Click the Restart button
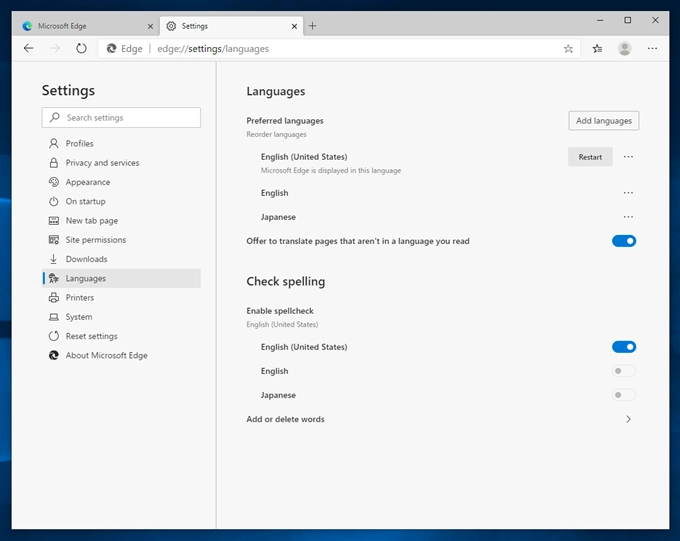The width and height of the screenshot is (680, 541). tap(590, 157)
